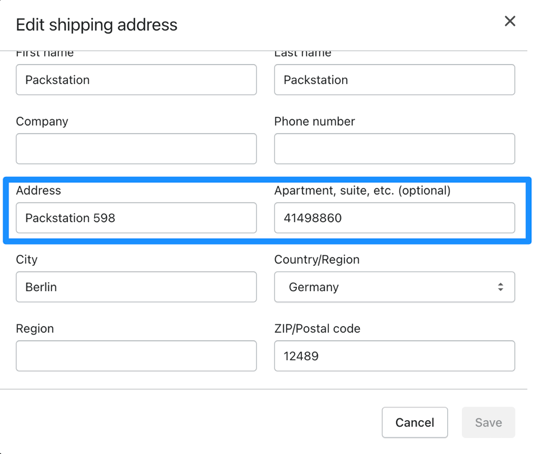The image size is (550, 454).
Task: Click the Region label text
Action: (x=35, y=329)
